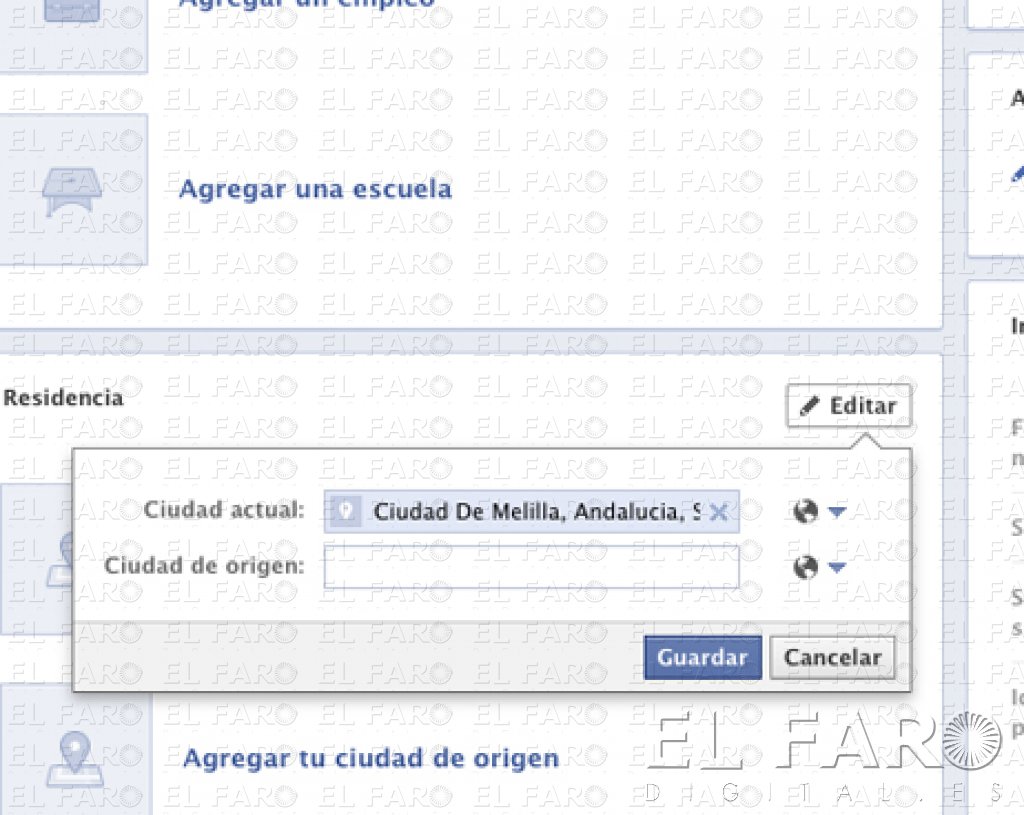Open the Agregar una escuela link

point(315,189)
